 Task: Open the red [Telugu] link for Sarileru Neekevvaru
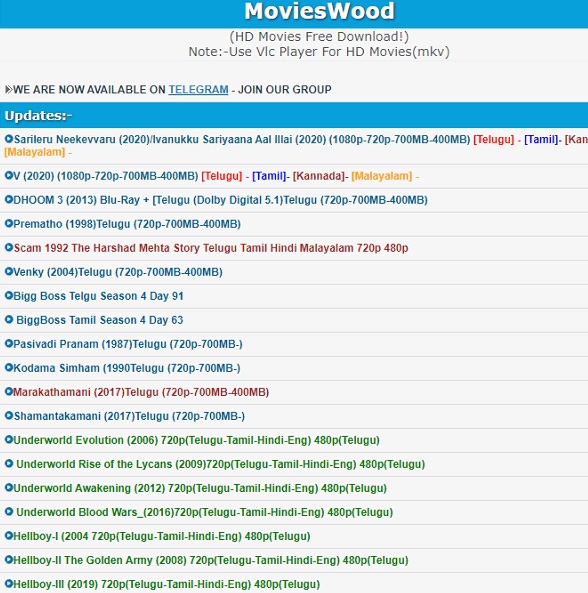tap(493, 139)
